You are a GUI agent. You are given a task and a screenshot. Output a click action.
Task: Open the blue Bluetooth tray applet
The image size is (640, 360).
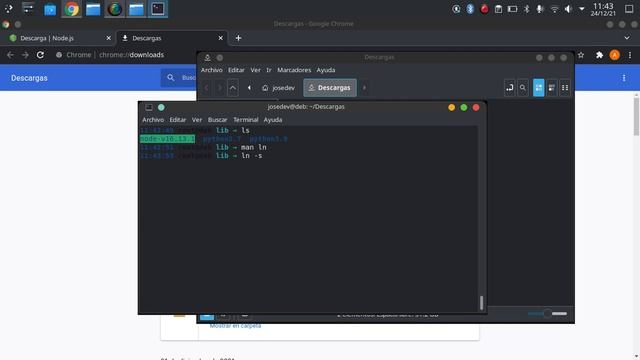tap(470, 9)
